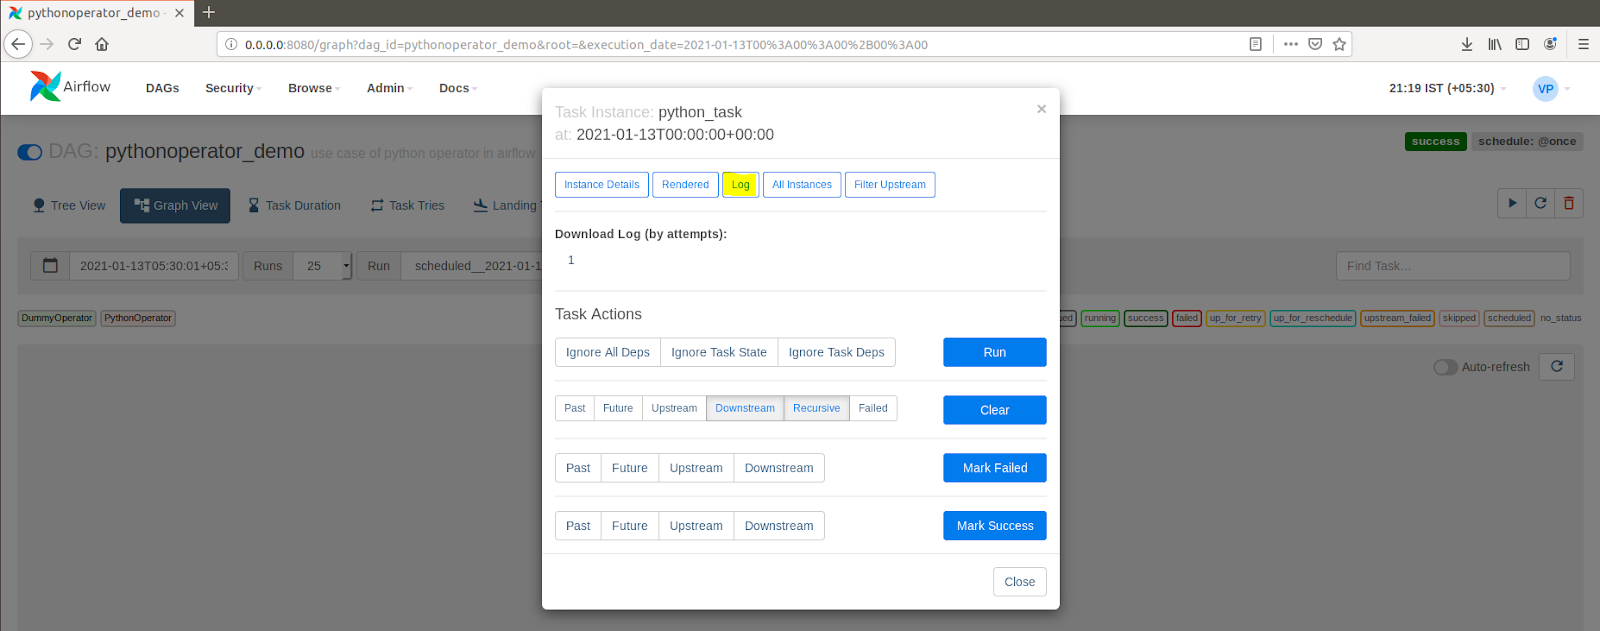Image resolution: width=1600 pixels, height=631 pixels.
Task: Toggle the pythonoperator_demo DAG on/off switch
Action: (x=30, y=152)
